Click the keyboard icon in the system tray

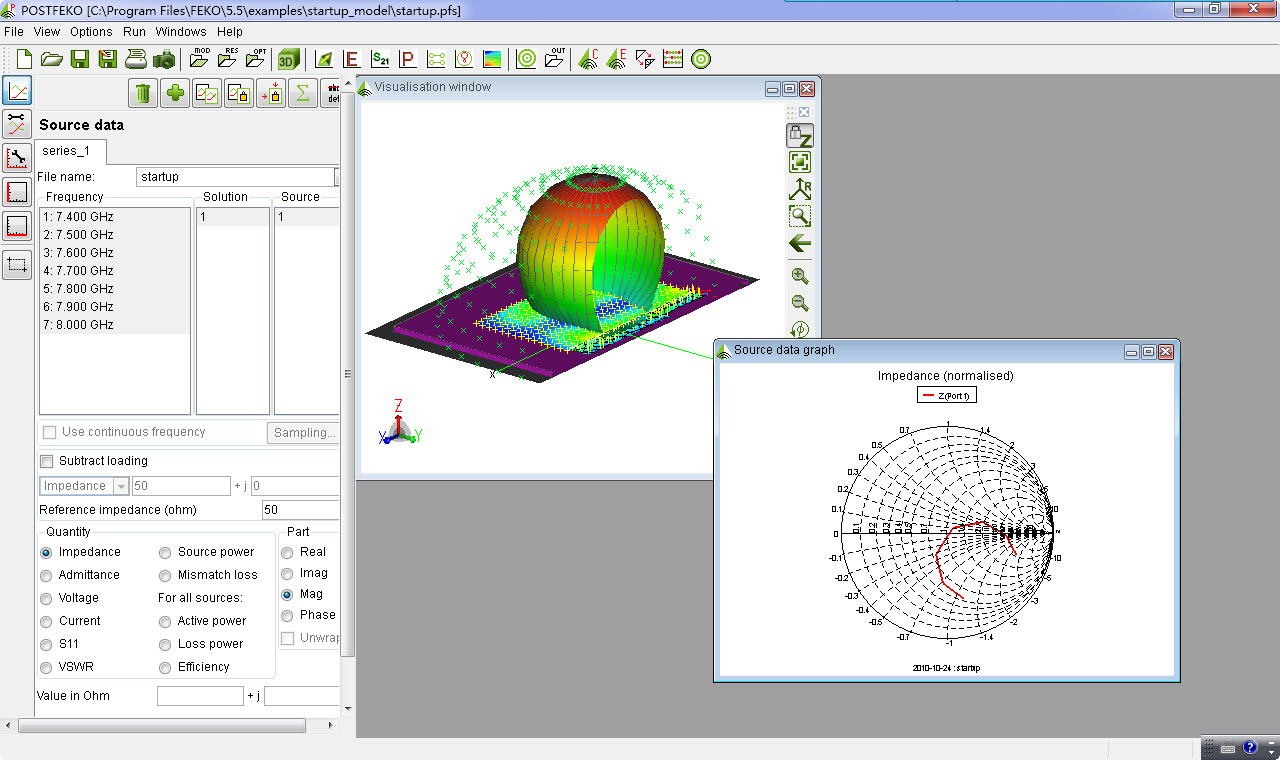[x=1227, y=748]
